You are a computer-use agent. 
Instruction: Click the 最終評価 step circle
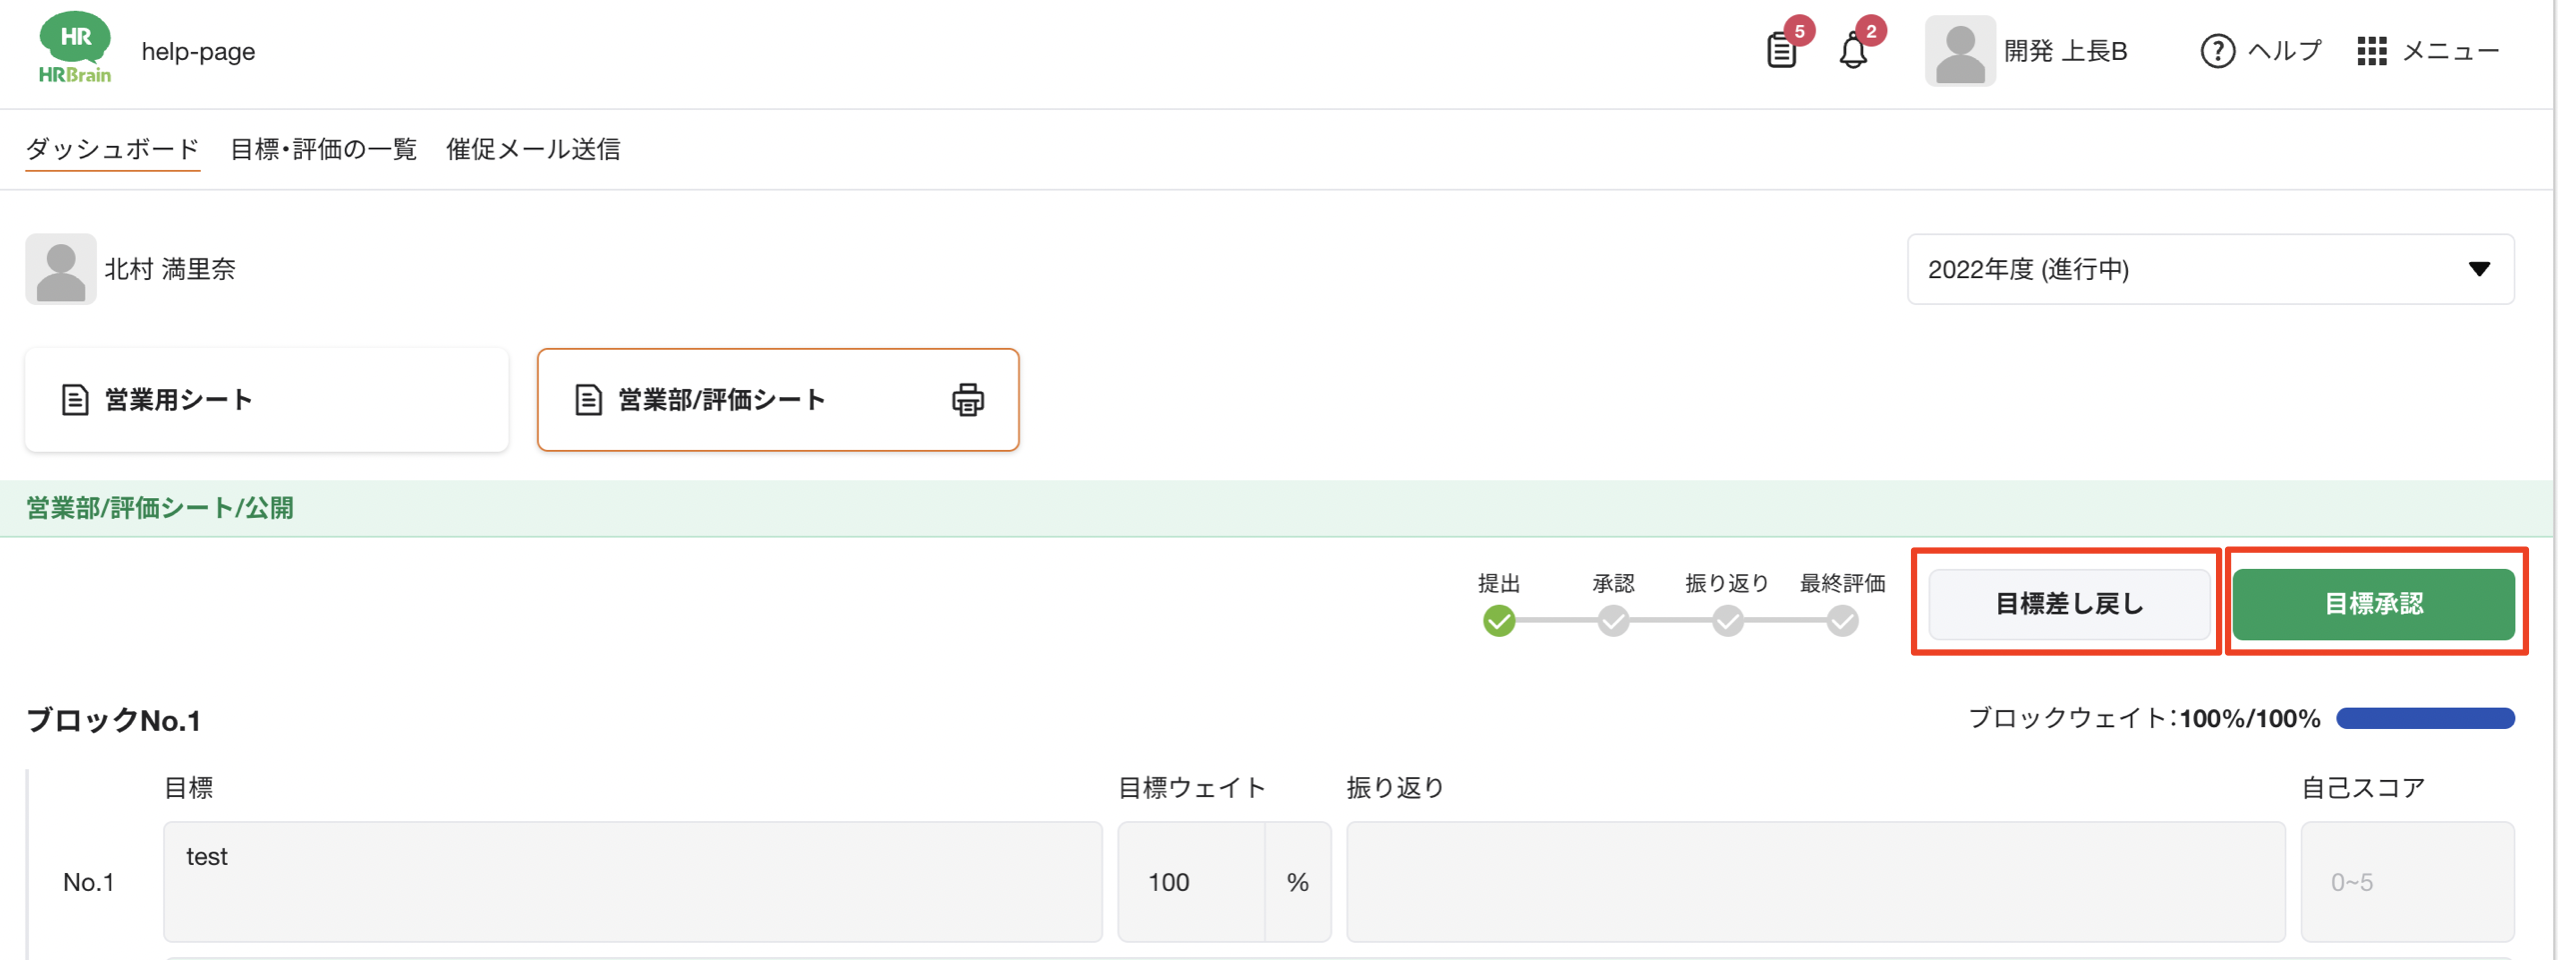1841,621
